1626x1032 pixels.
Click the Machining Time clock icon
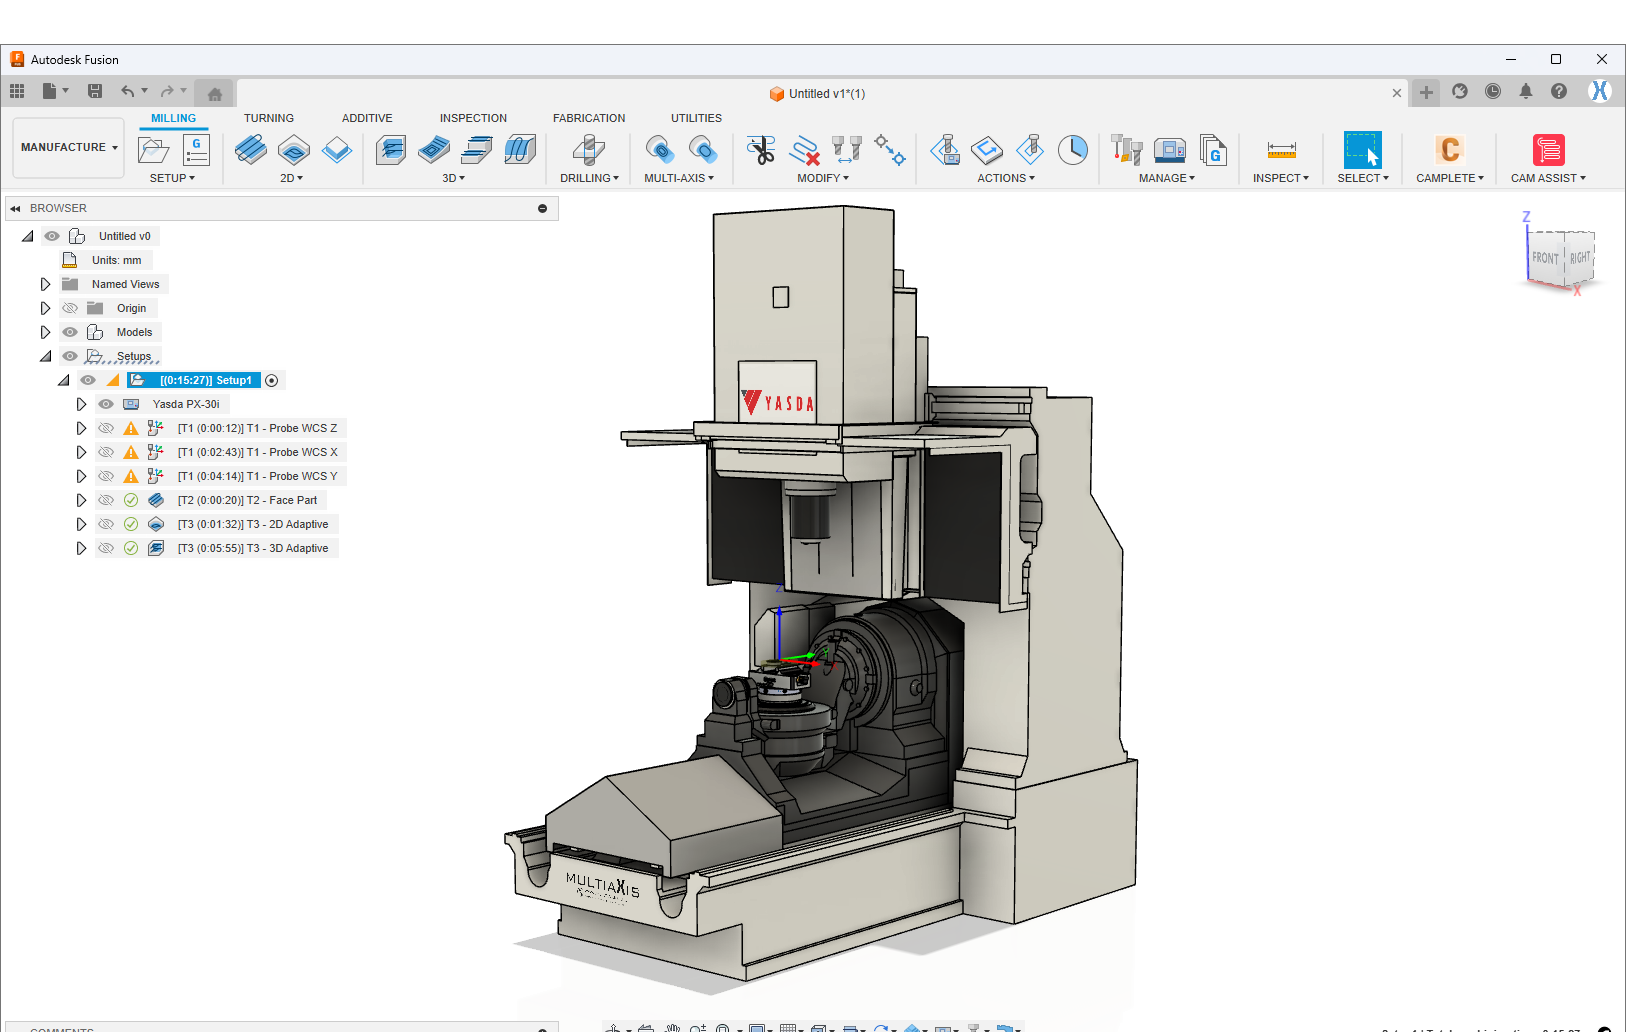pyautogui.click(x=1073, y=150)
